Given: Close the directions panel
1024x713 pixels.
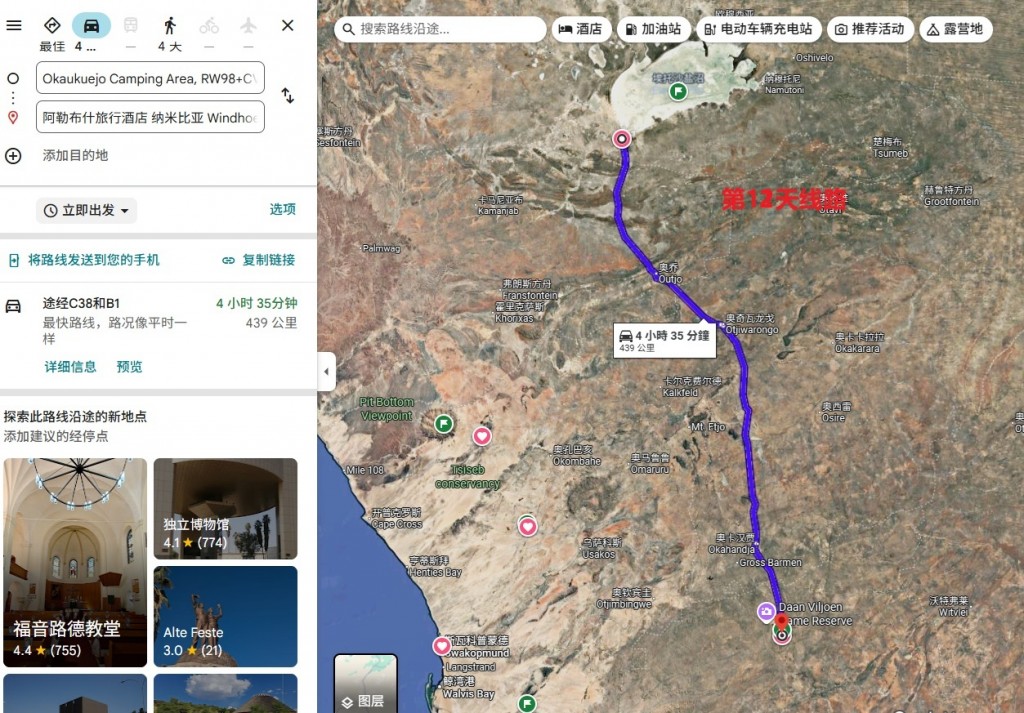Looking at the screenshot, I should (x=288, y=25).
